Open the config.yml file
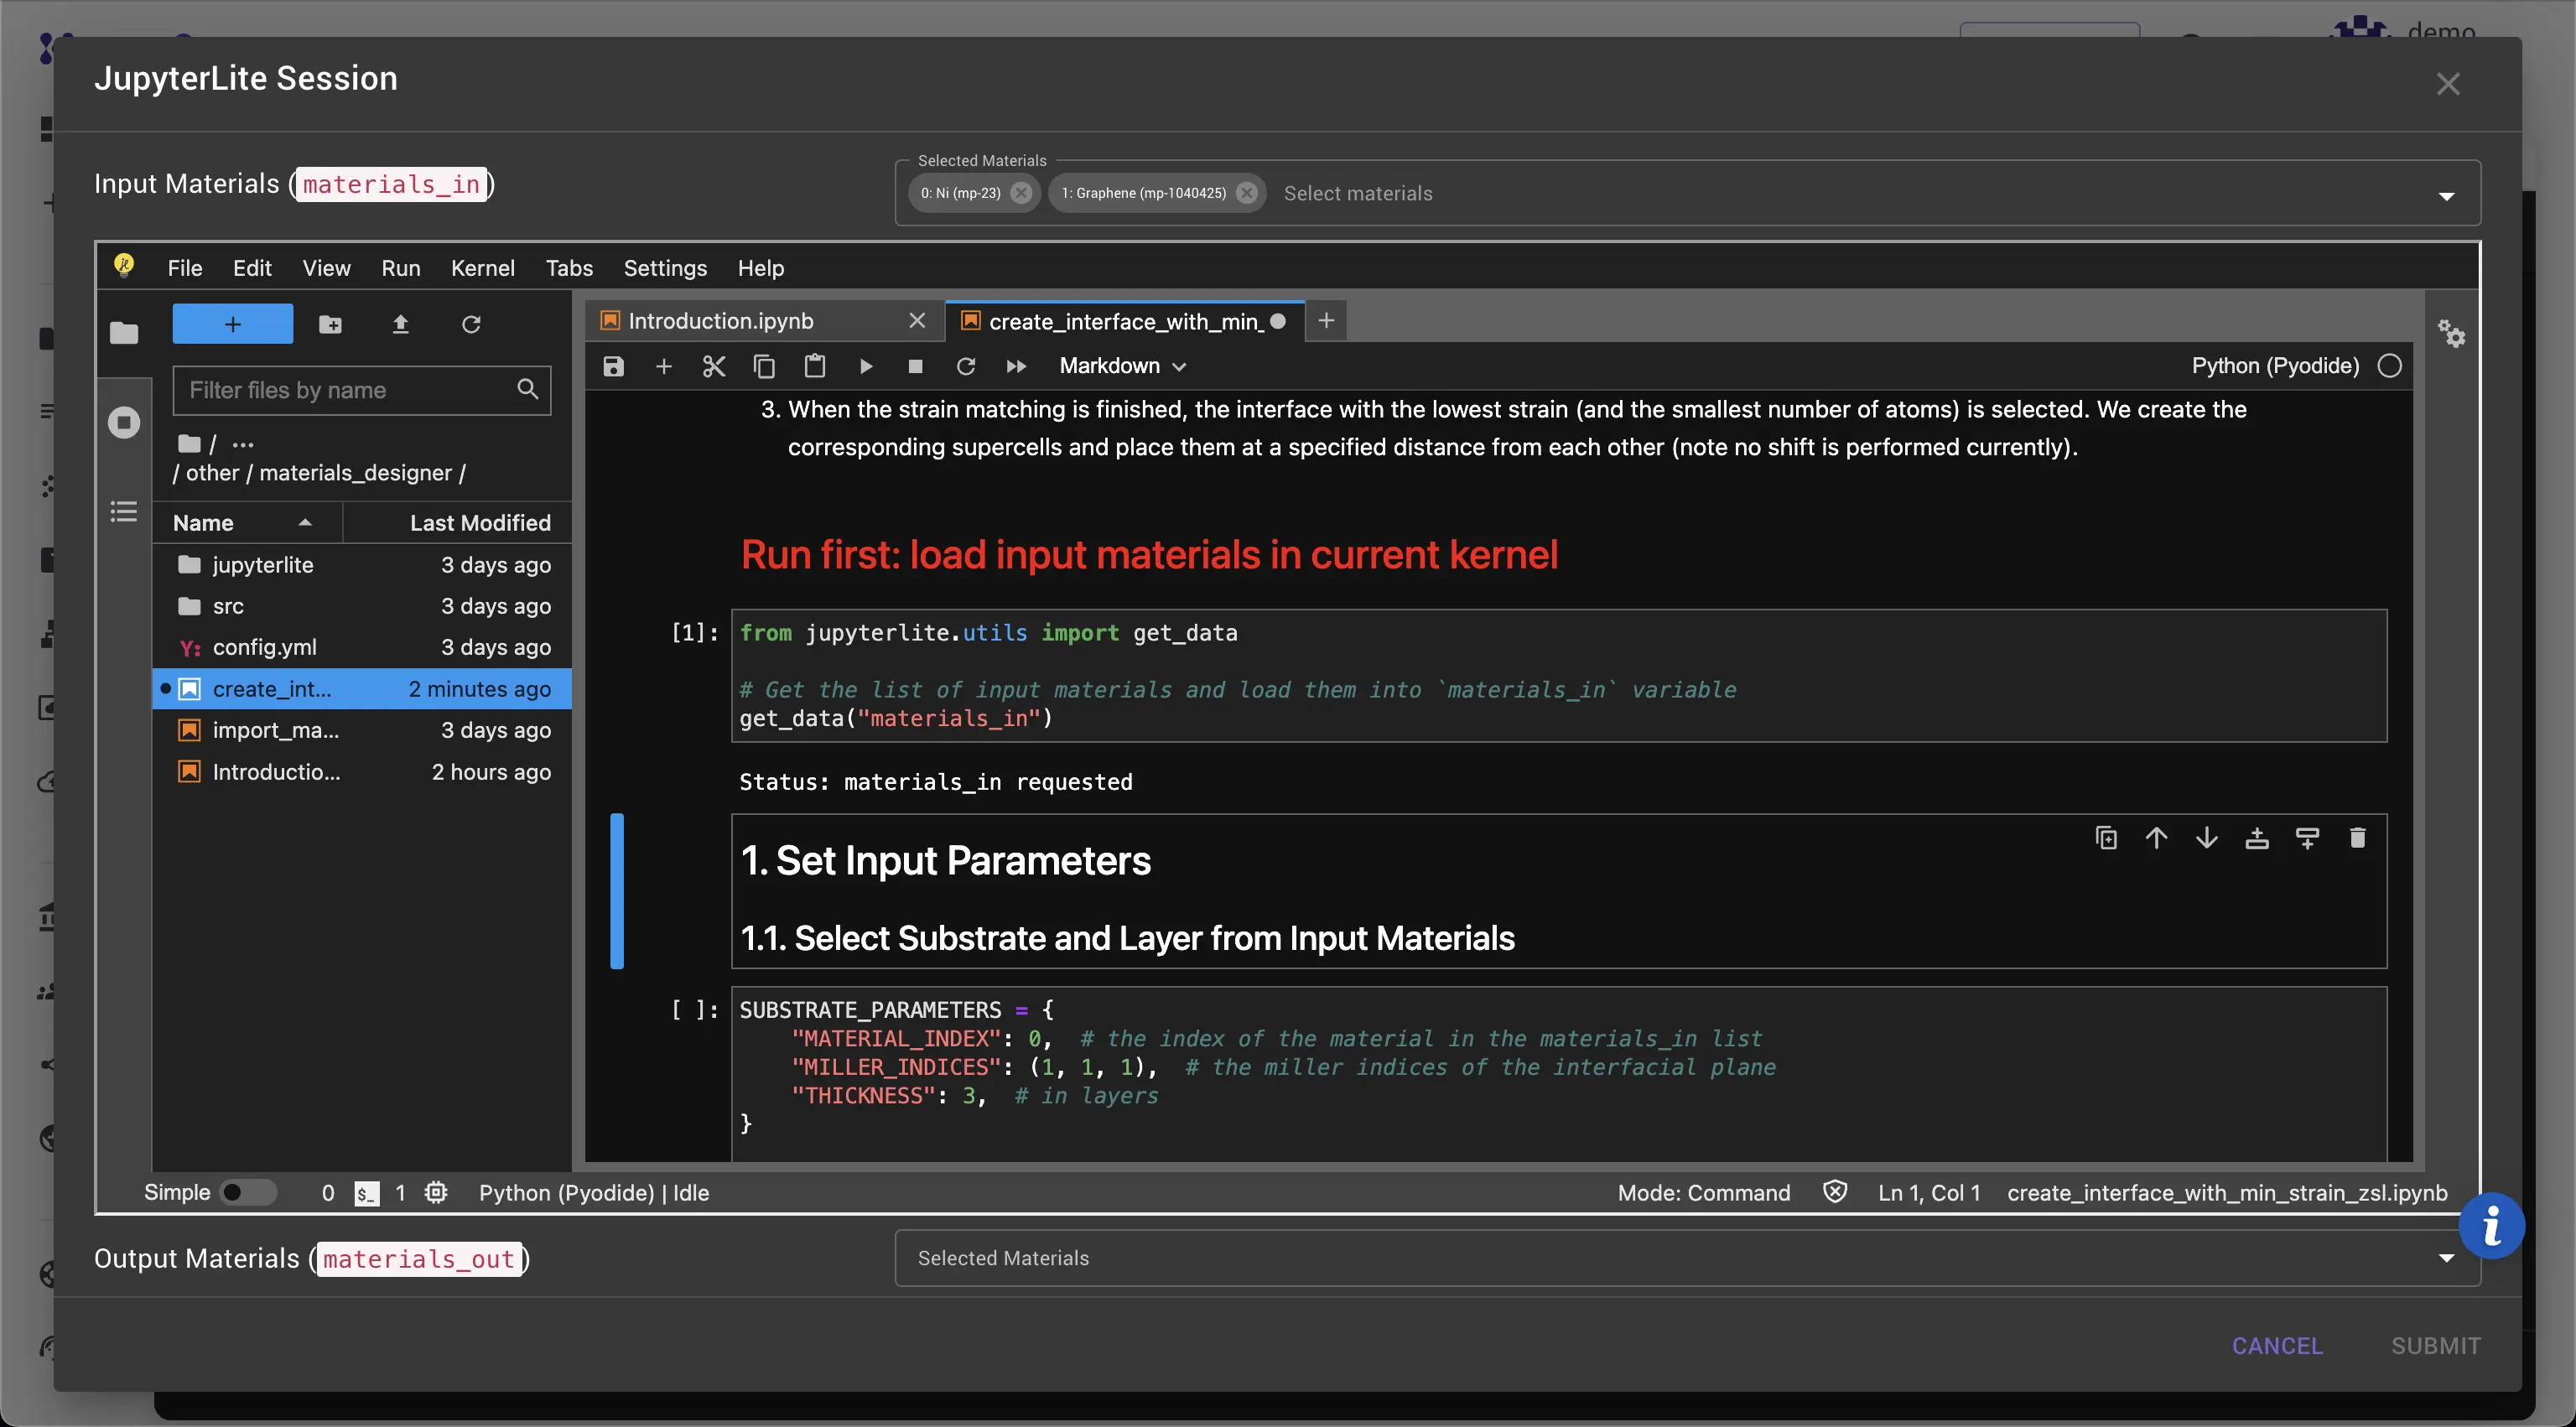Image resolution: width=2576 pixels, height=1427 pixels. click(265, 647)
